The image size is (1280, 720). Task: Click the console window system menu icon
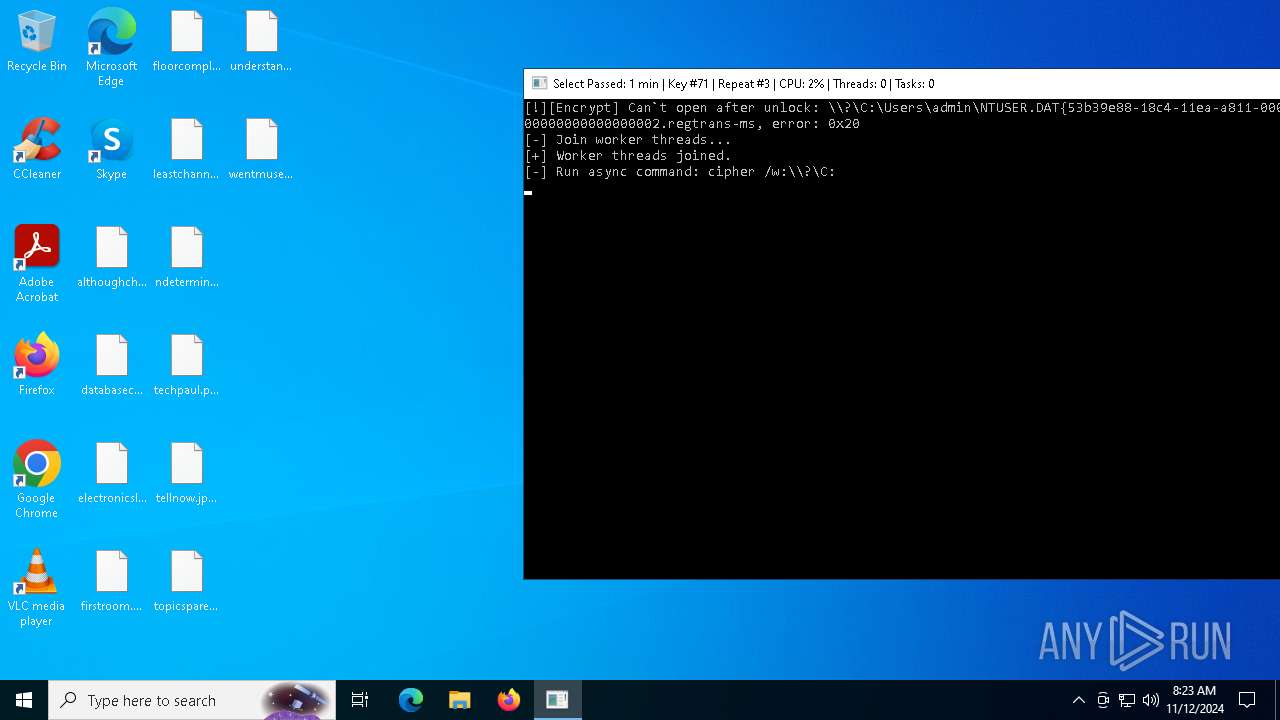tap(539, 84)
